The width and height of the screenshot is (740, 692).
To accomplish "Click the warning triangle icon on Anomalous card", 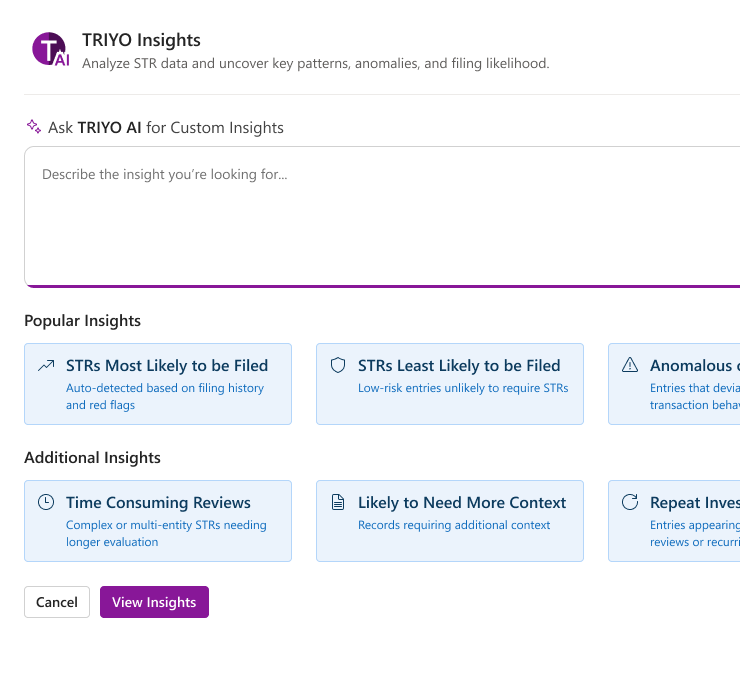I will 630,366.
